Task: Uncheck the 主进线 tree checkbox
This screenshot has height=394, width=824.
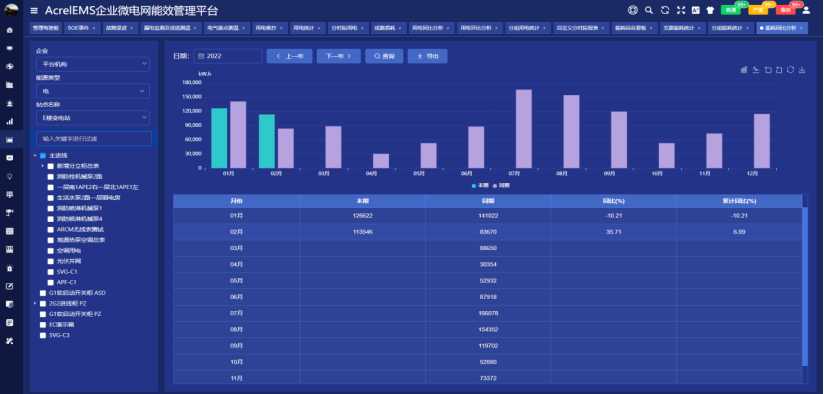Action: click(43, 155)
